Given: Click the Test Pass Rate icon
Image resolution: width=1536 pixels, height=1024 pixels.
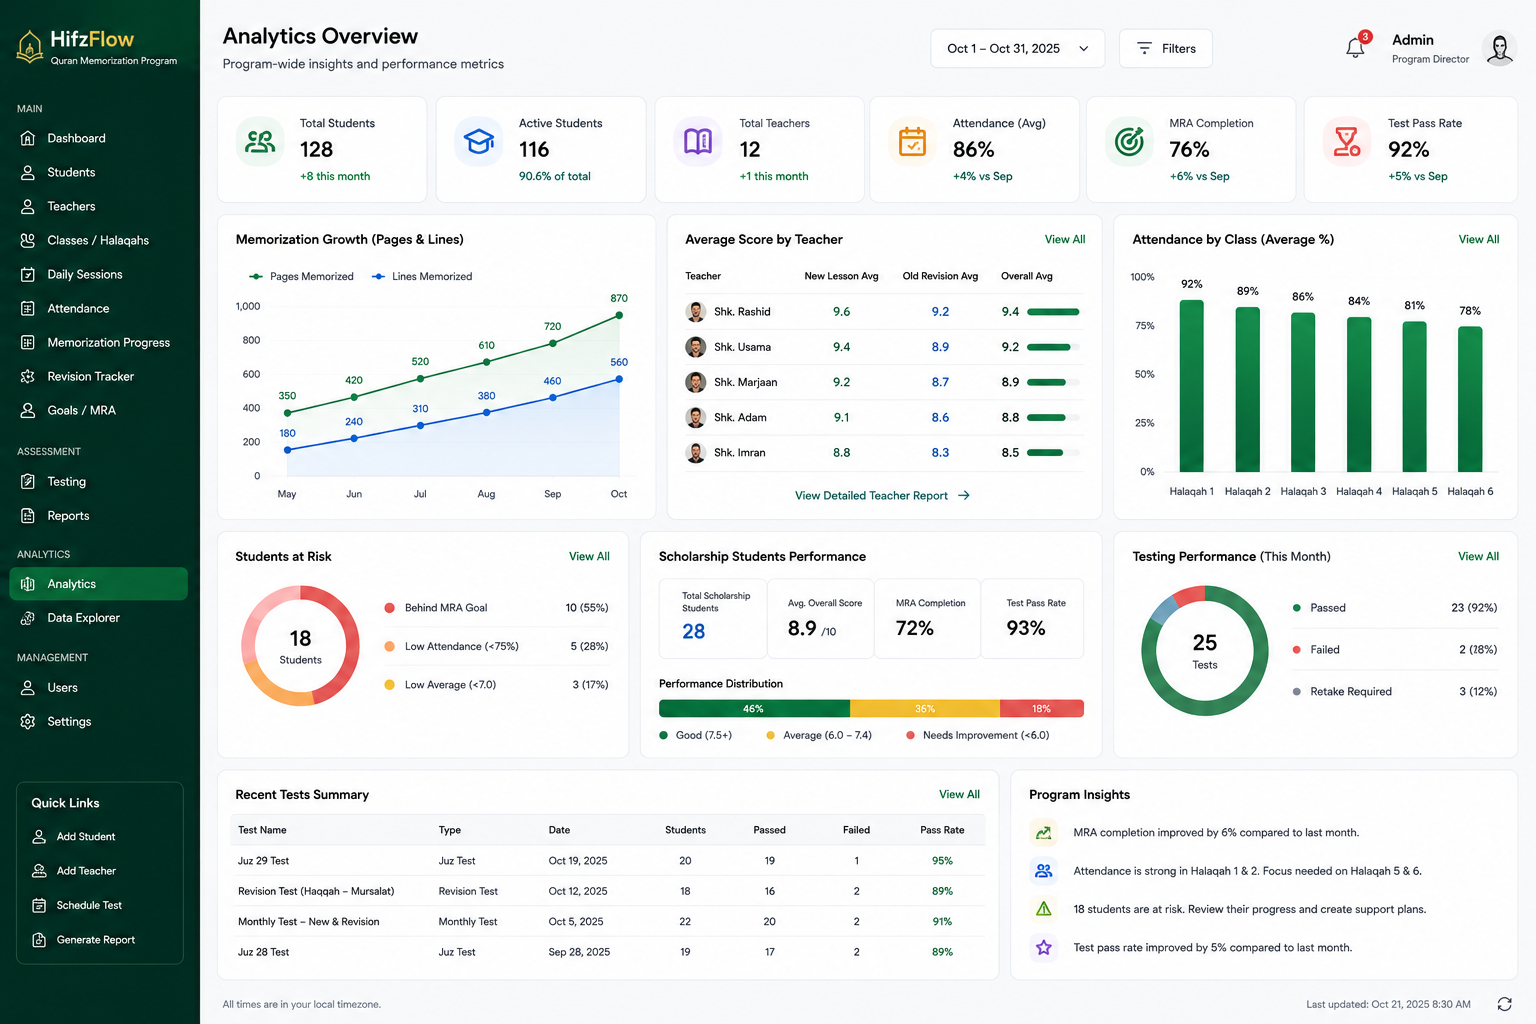Looking at the screenshot, I should point(1347,141).
